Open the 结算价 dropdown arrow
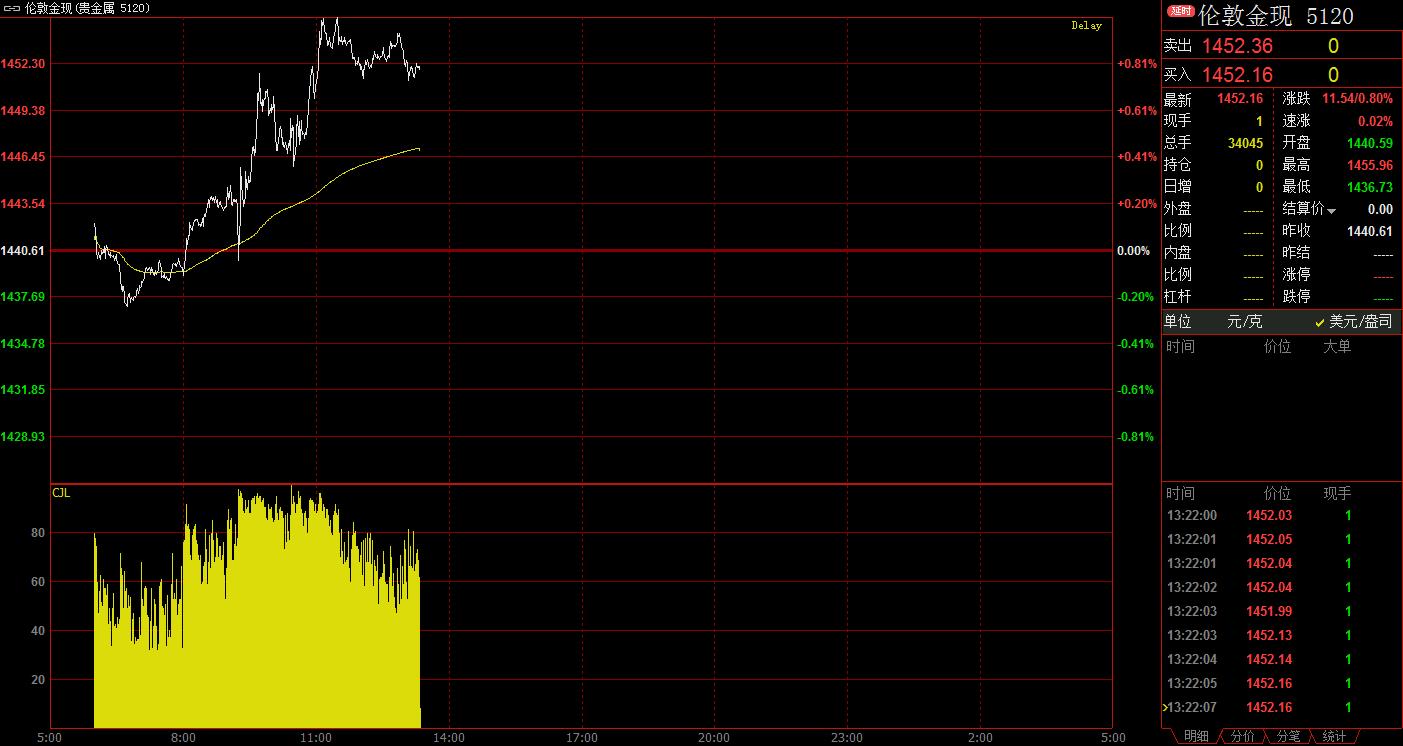 (x=1332, y=211)
